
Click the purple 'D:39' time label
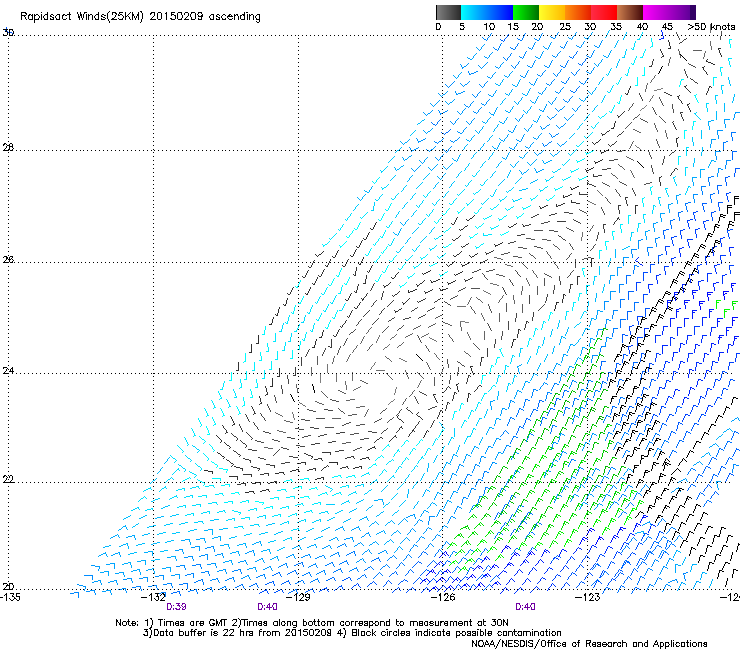(176, 607)
